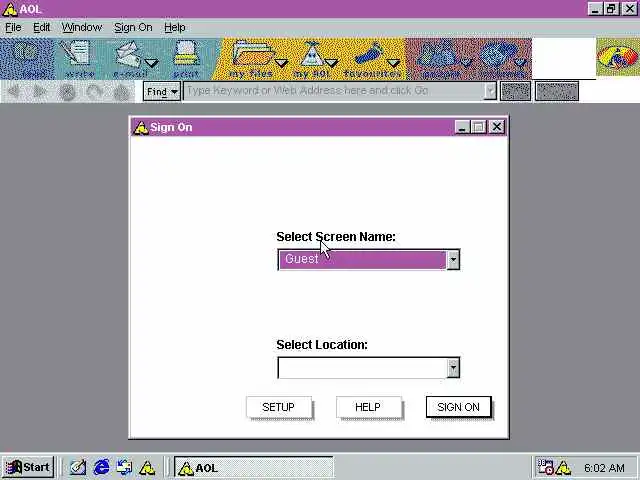Click the first quick launch icon
The image size is (640, 480).
click(x=78, y=467)
